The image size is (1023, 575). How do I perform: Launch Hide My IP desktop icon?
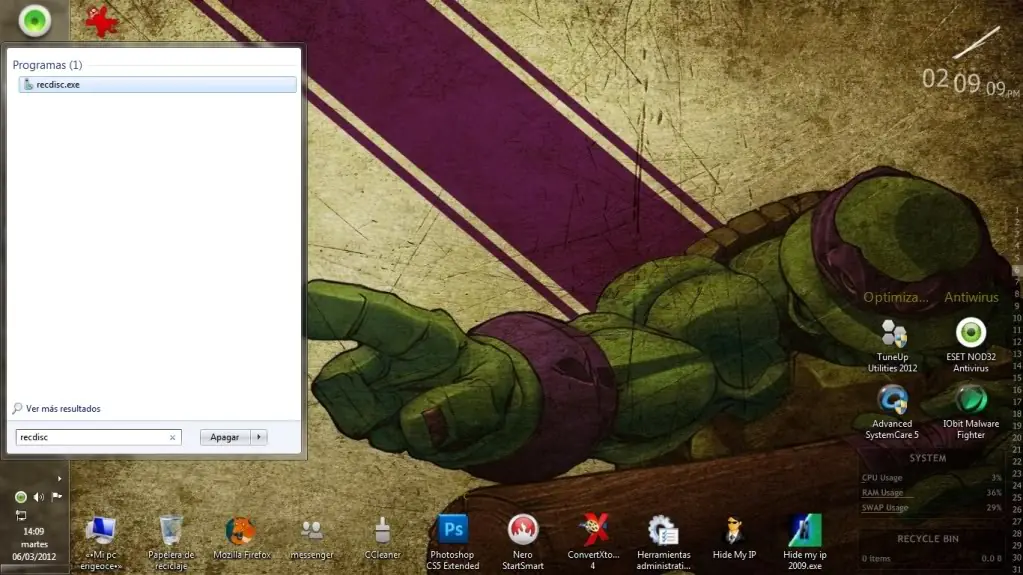734,538
